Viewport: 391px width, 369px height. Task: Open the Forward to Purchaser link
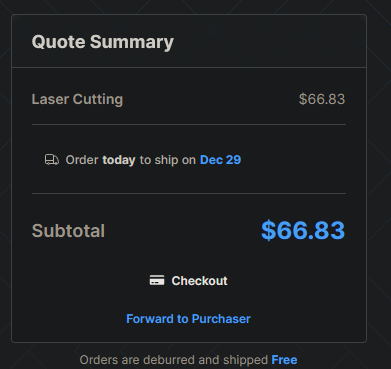click(188, 319)
